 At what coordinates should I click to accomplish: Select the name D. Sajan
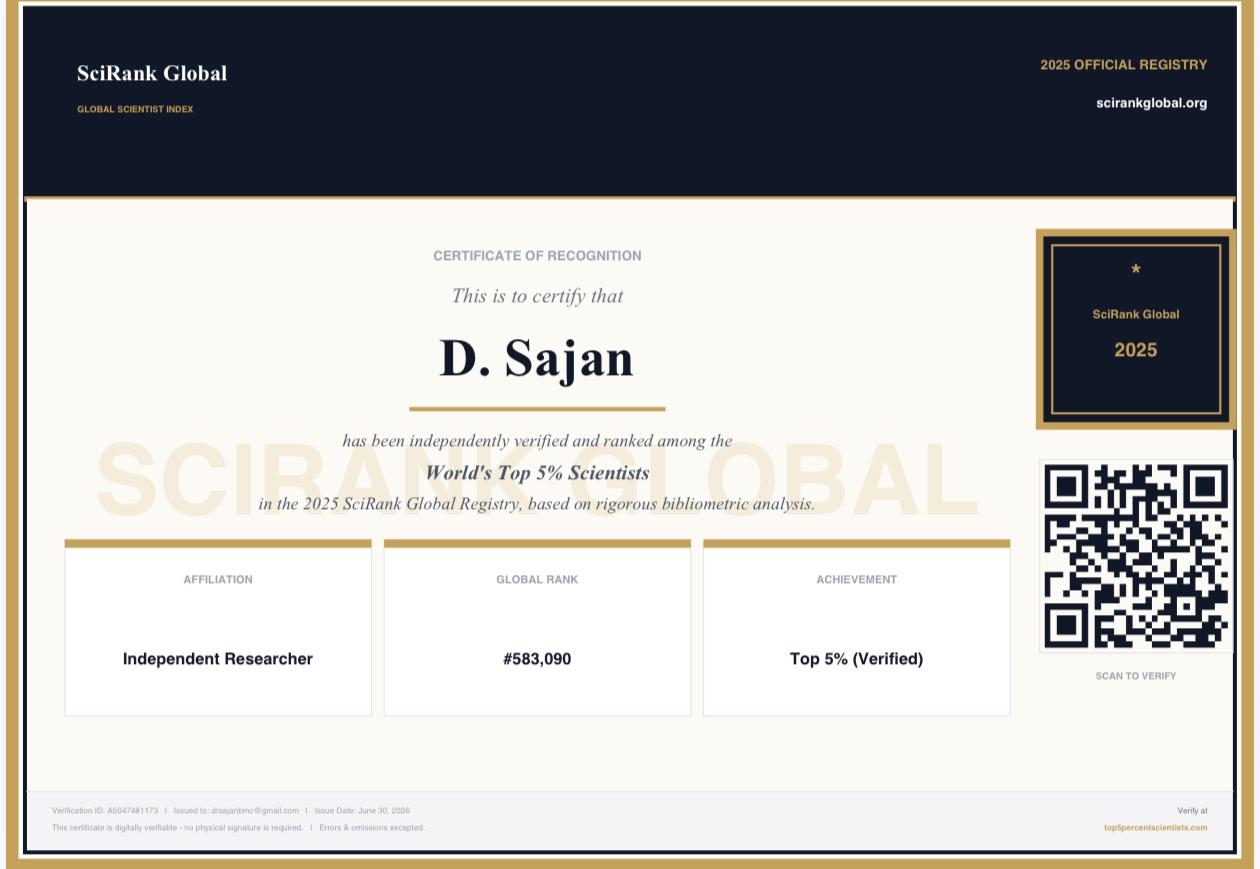(x=537, y=358)
